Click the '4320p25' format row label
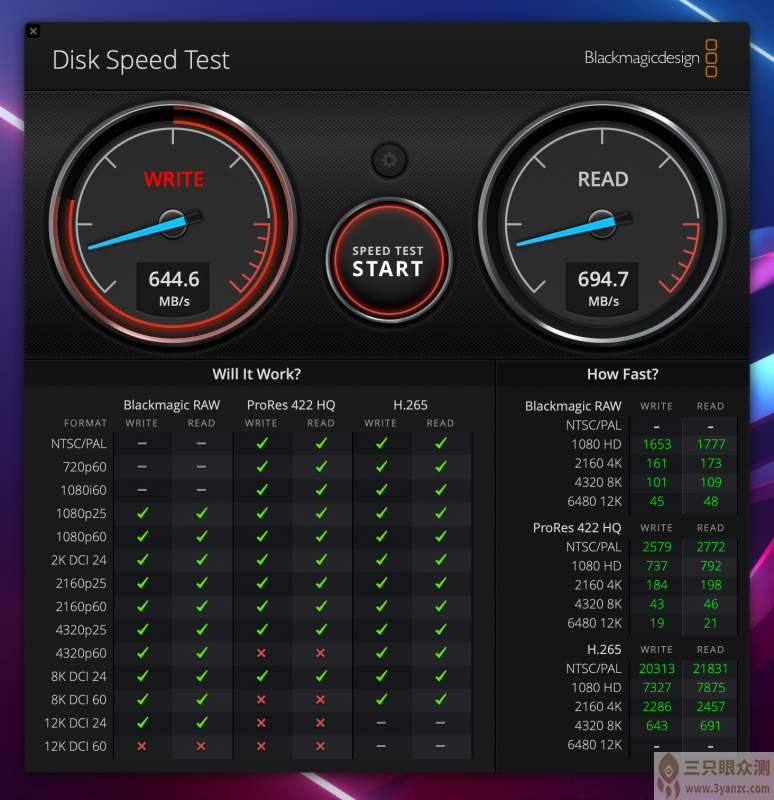Image resolution: width=774 pixels, height=800 pixels. 81,630
